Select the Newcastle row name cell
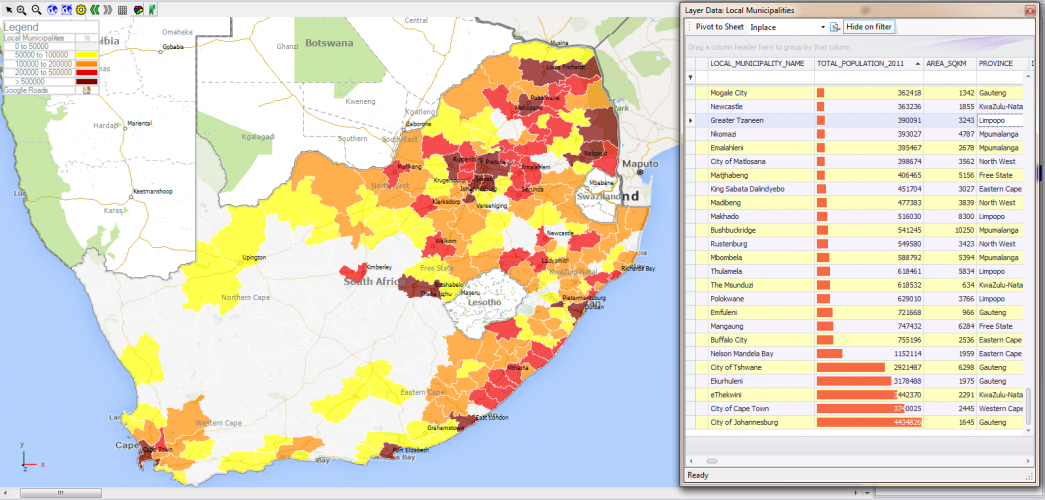 [x=762, y=107]
